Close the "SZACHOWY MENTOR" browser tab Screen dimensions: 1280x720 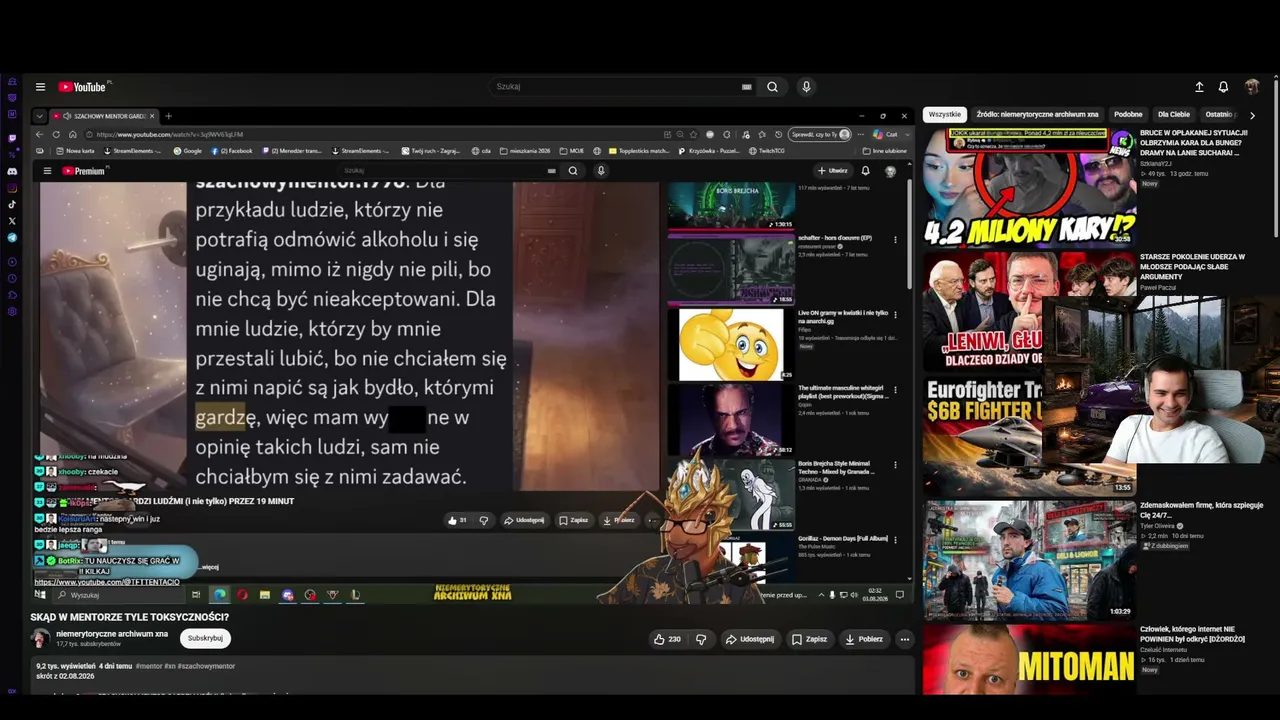(x=152, y=116)
